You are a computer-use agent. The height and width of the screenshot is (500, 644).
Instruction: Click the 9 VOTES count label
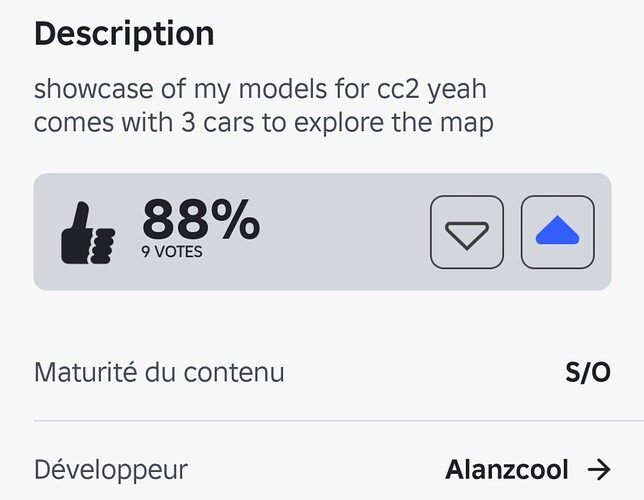click(x=171, y=252)
